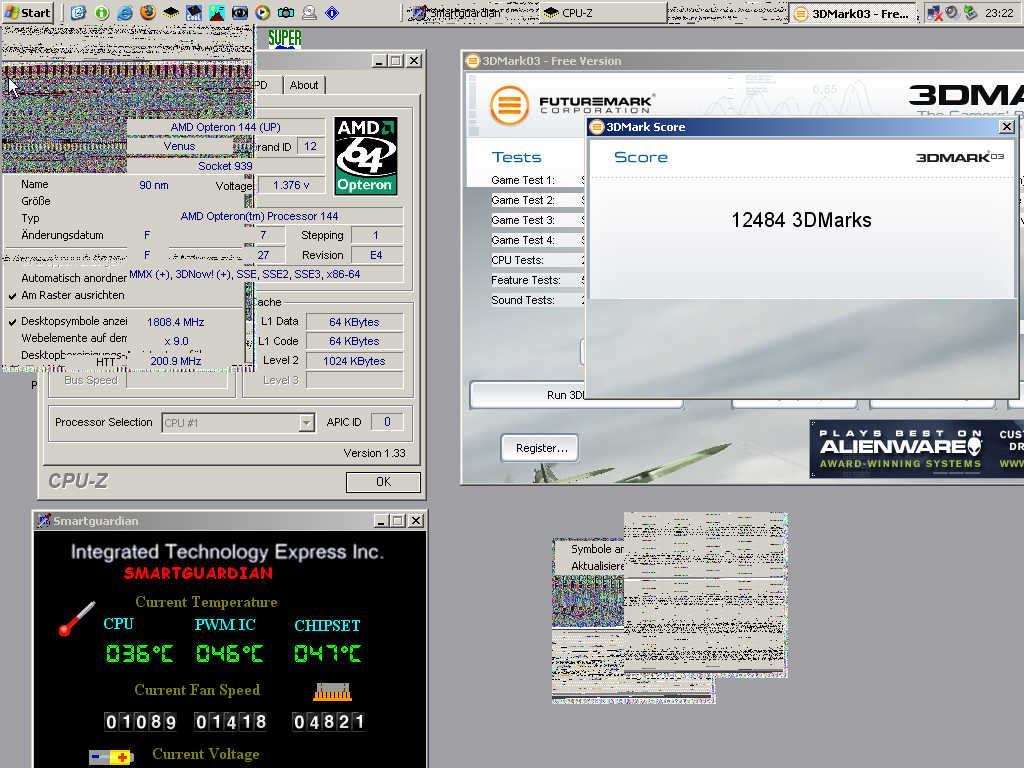1024x768 pixels.
Task: Click the instructions text MMX, 3DNow!, SSE
Action: coord(245,274)
